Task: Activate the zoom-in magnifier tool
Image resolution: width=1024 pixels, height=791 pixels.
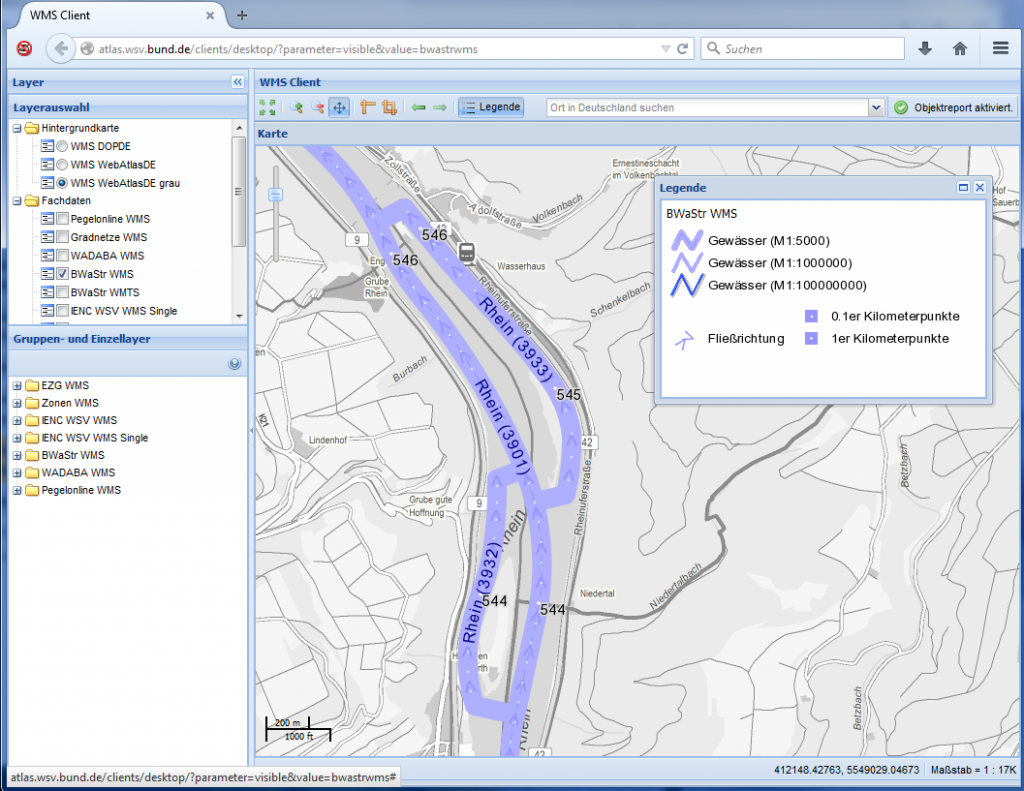Action: click(x=296, y=107)
